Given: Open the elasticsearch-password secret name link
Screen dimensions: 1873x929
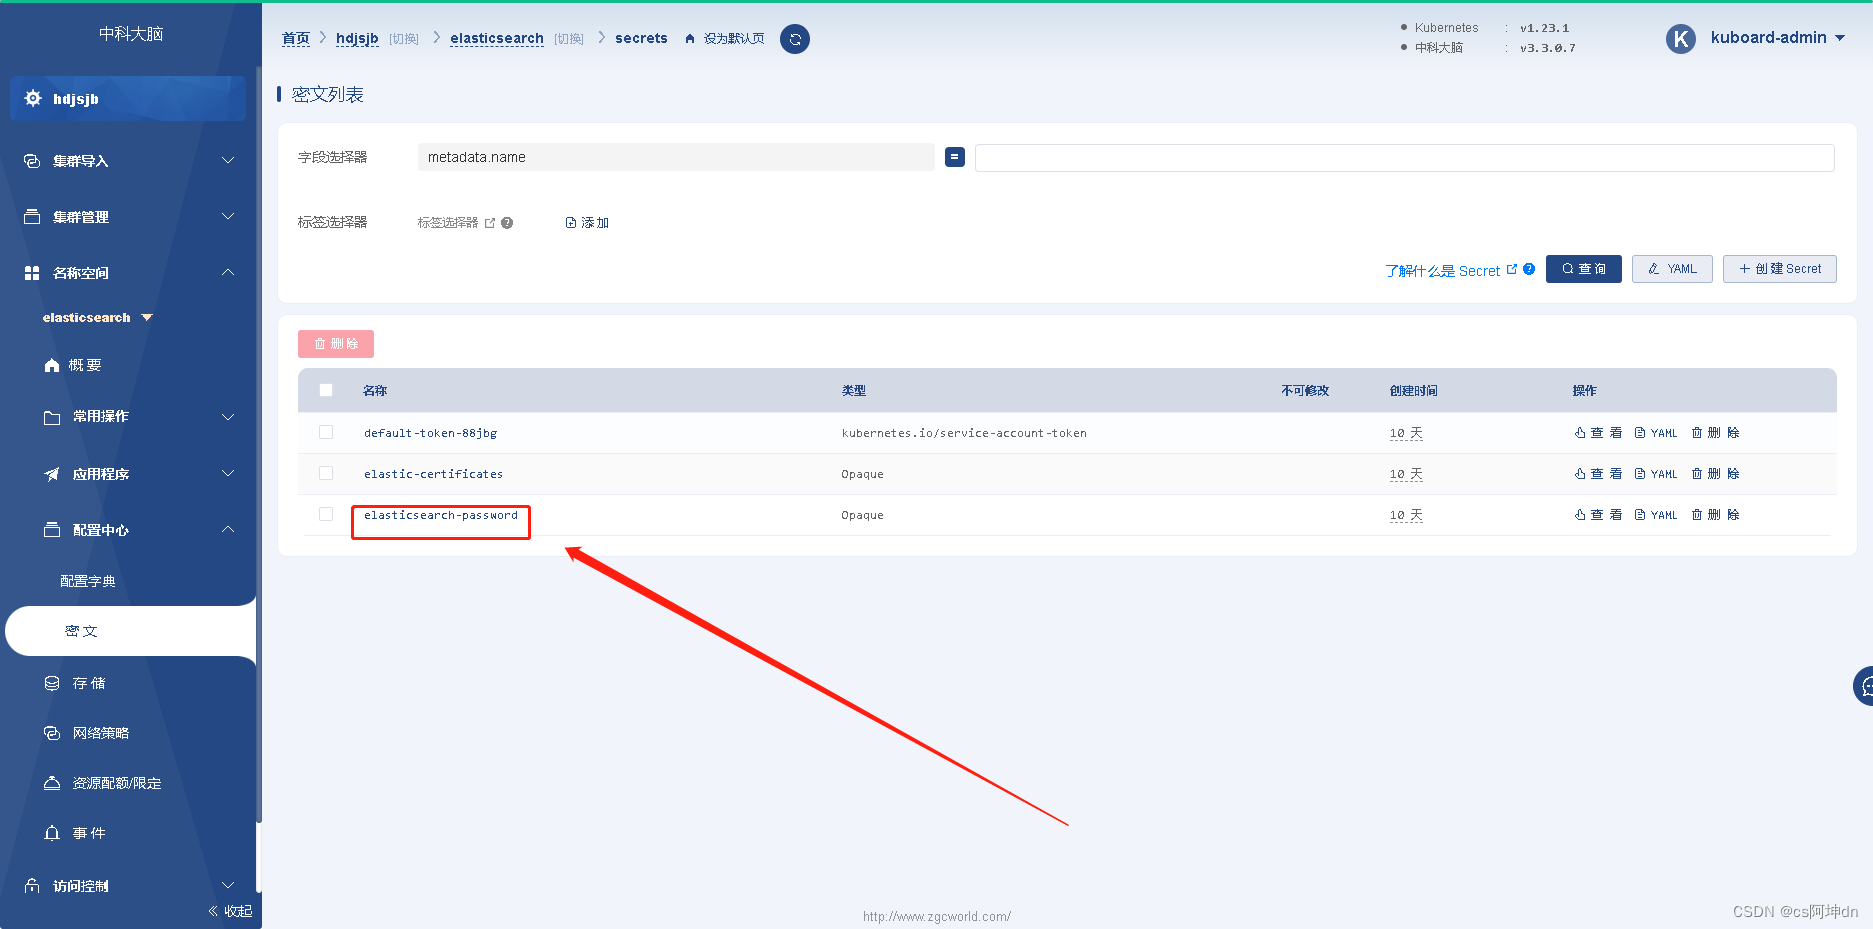Looking at the screenshot, I should click(x=441, y=515).
